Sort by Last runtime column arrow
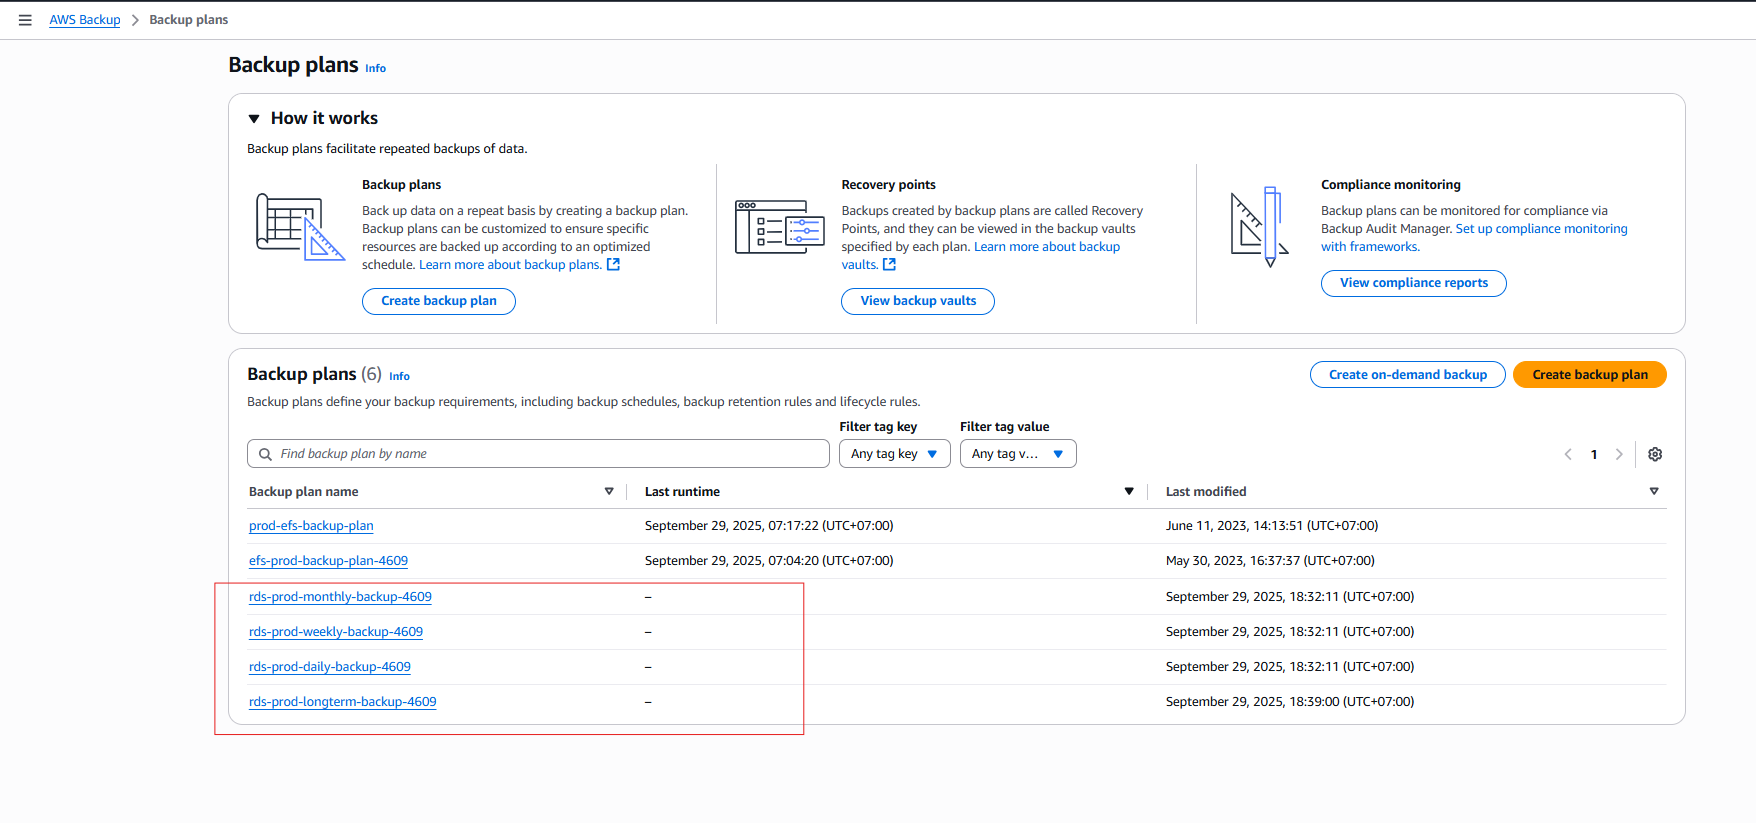Viewport: 1756px width, 823px height. 1129,491
